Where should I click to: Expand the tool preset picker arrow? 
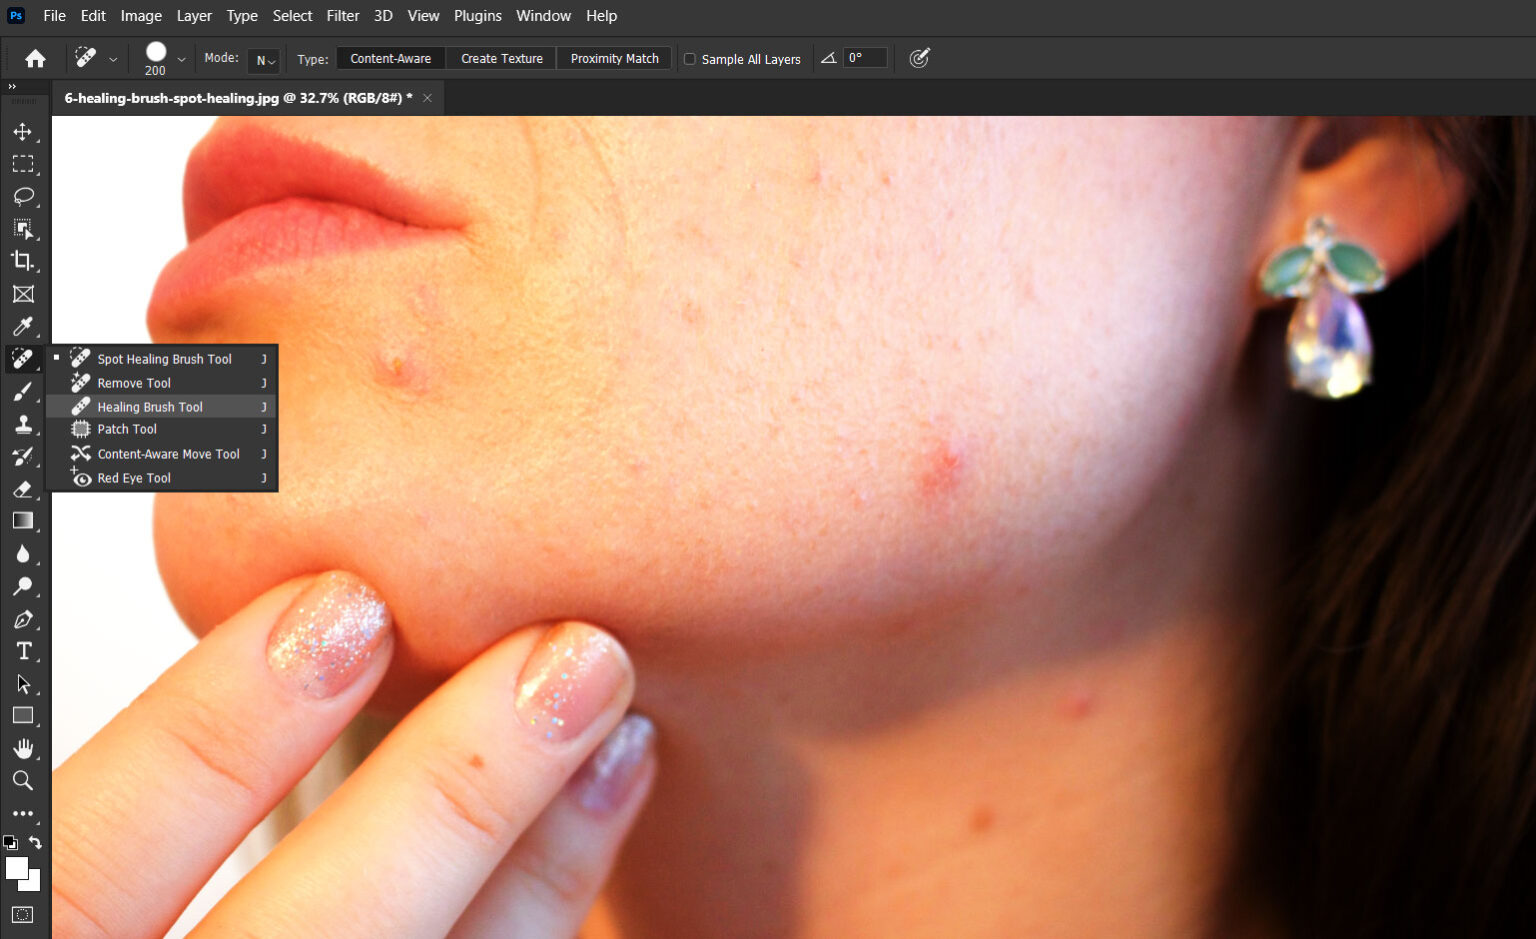point(113,60)
